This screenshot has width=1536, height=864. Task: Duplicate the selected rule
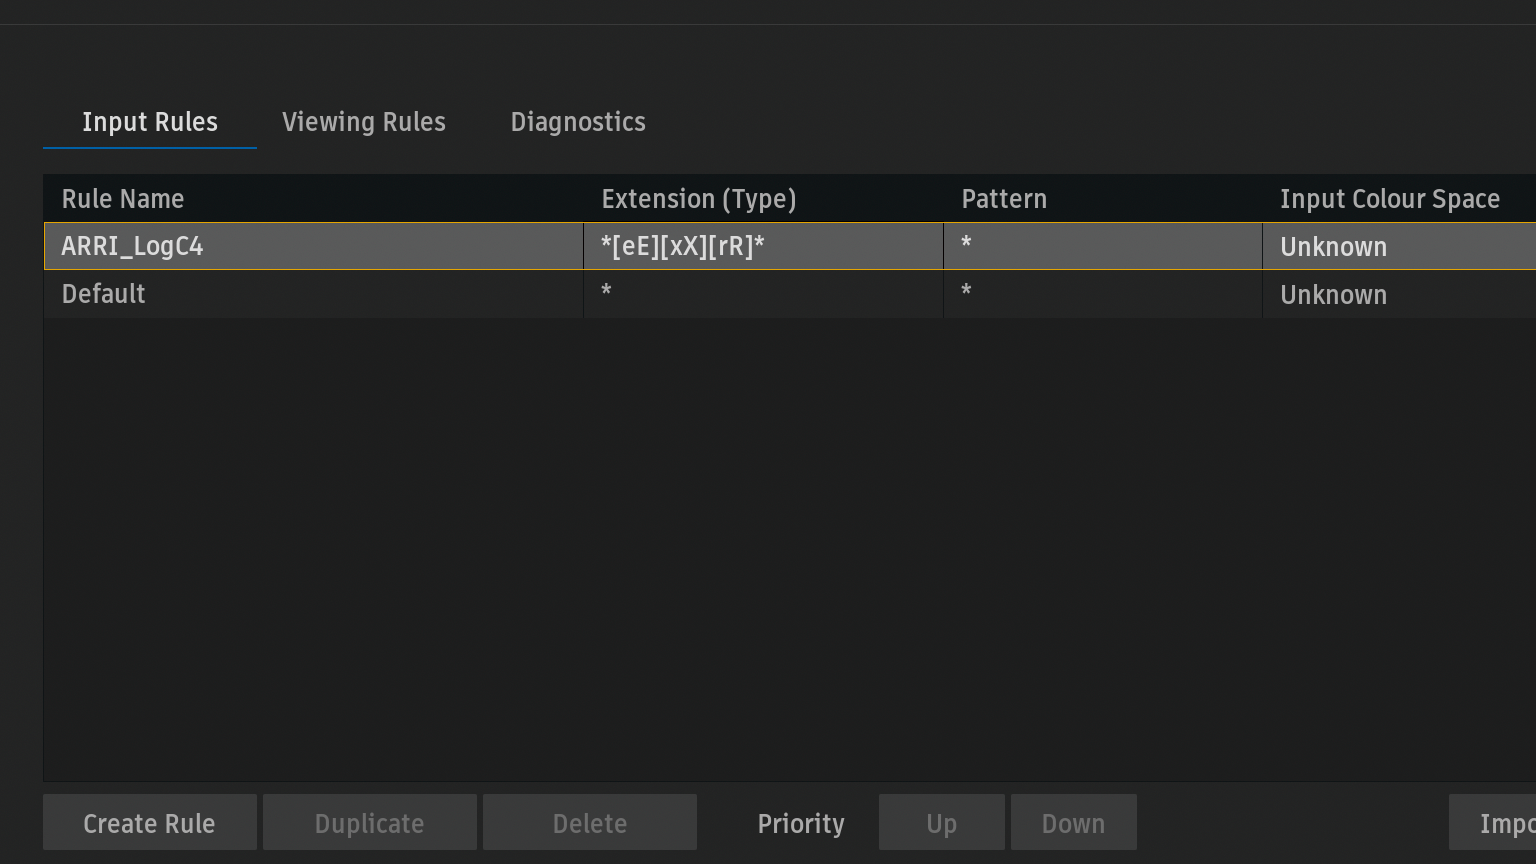(370, 823)
